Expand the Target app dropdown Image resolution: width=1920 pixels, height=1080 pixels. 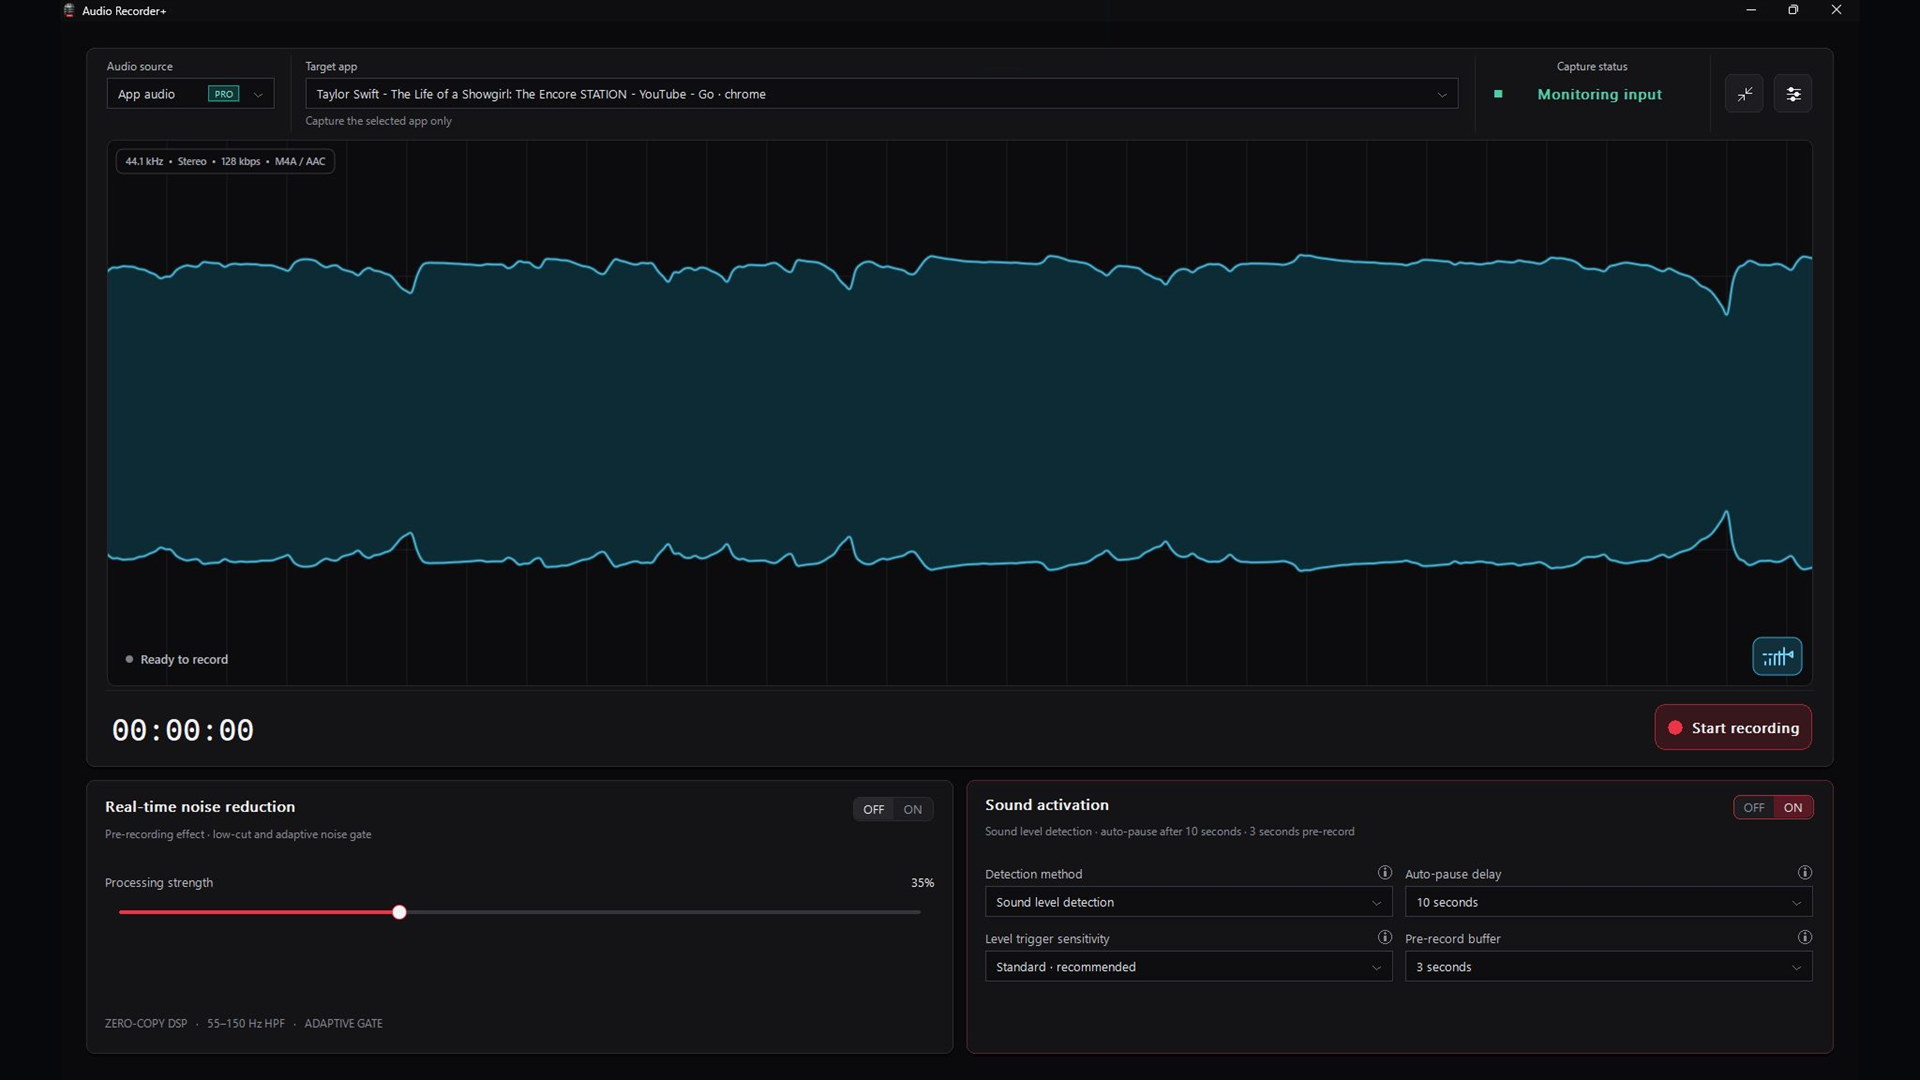click(x=881, y=94)
